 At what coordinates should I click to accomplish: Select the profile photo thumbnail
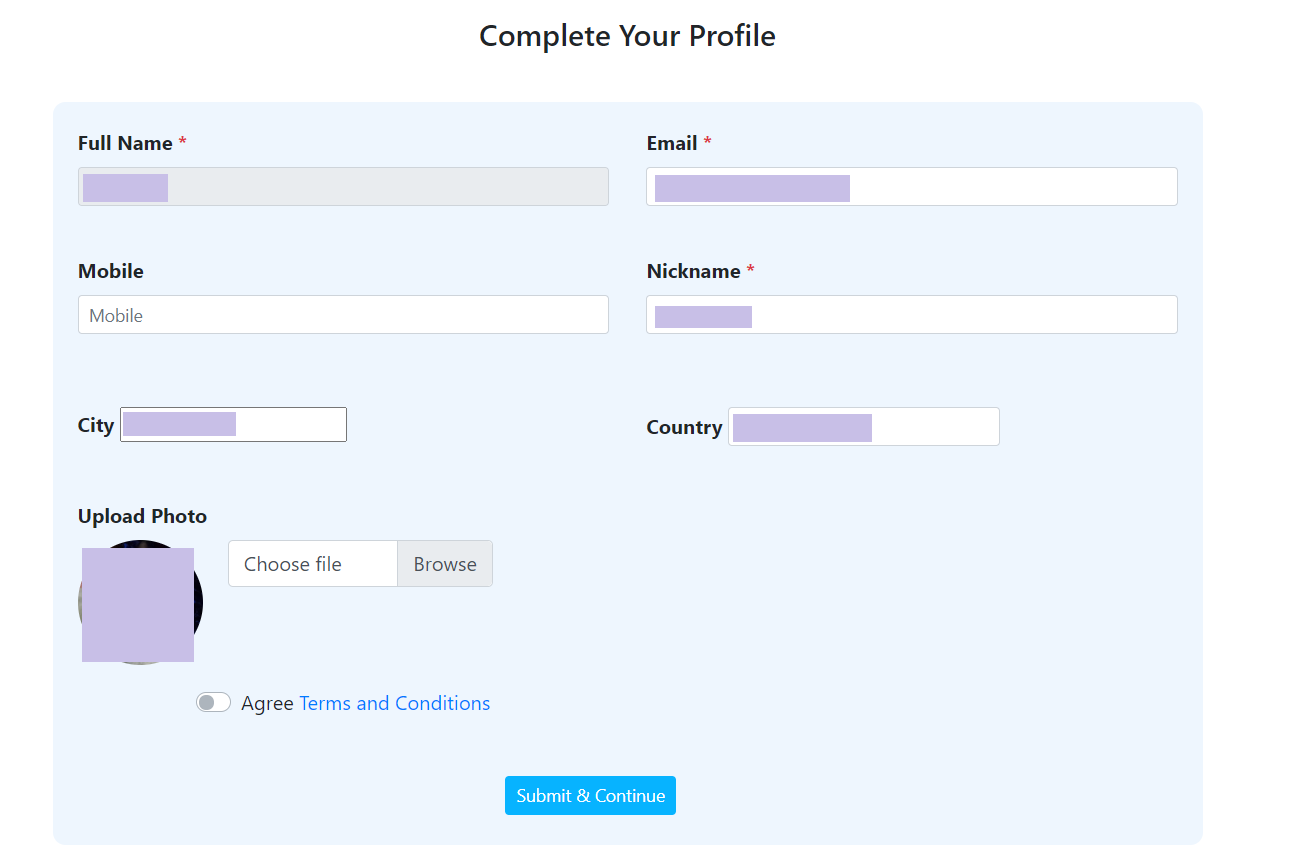point(140,603)
